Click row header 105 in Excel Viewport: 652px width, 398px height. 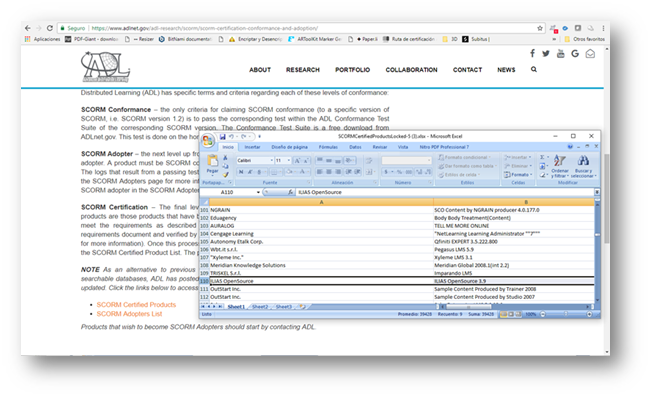pos(204,242)
